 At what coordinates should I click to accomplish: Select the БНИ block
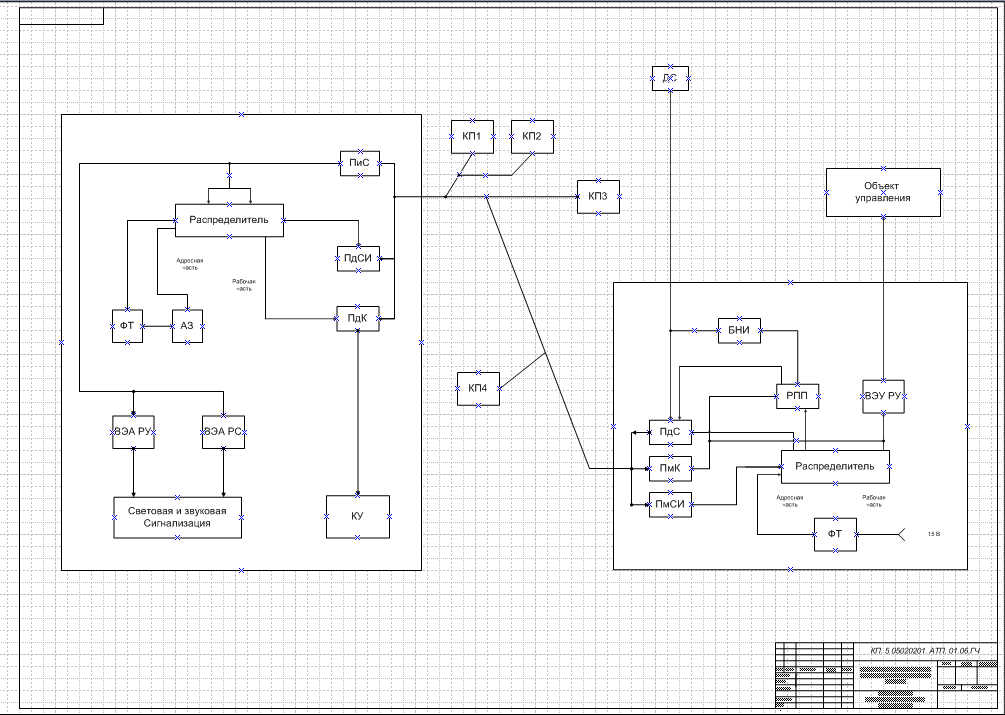(739, 331)
